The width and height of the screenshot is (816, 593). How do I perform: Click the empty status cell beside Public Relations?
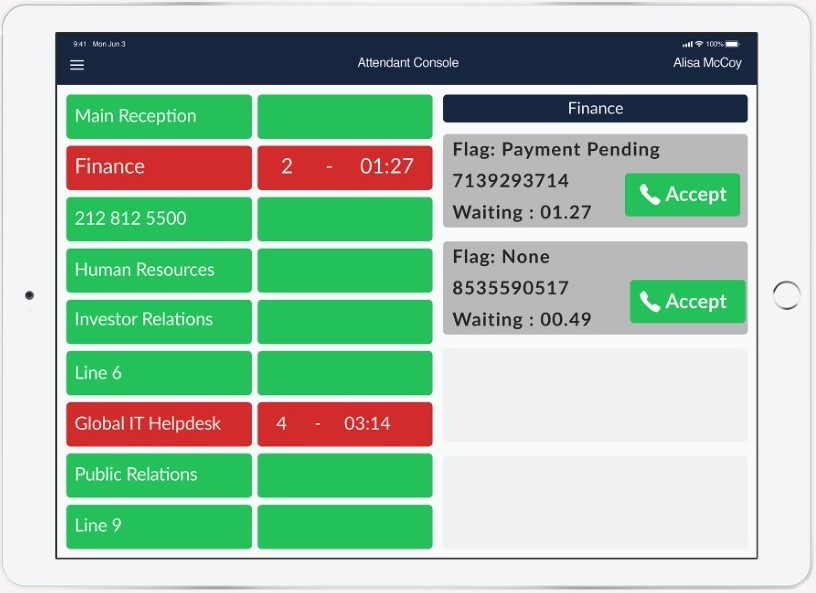pyautogui.click(x=345, y=475)
